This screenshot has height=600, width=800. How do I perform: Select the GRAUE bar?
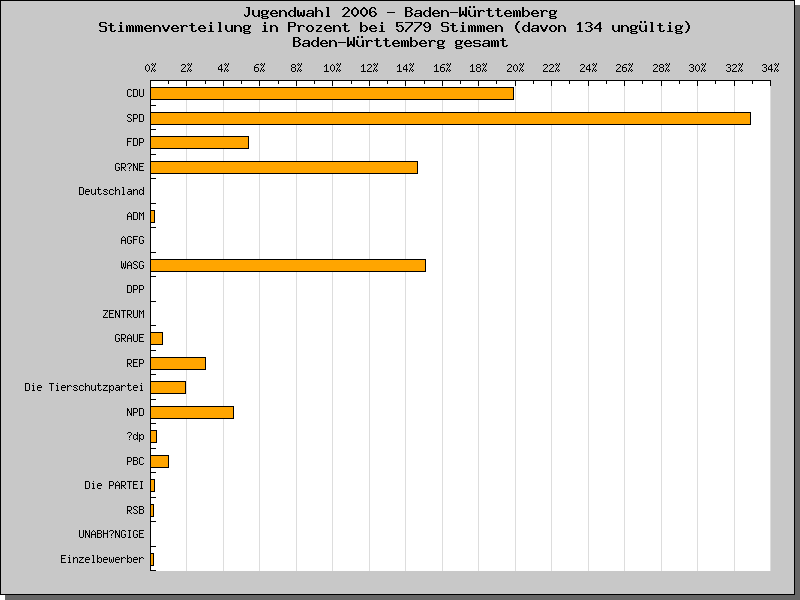tap(157, 338)
